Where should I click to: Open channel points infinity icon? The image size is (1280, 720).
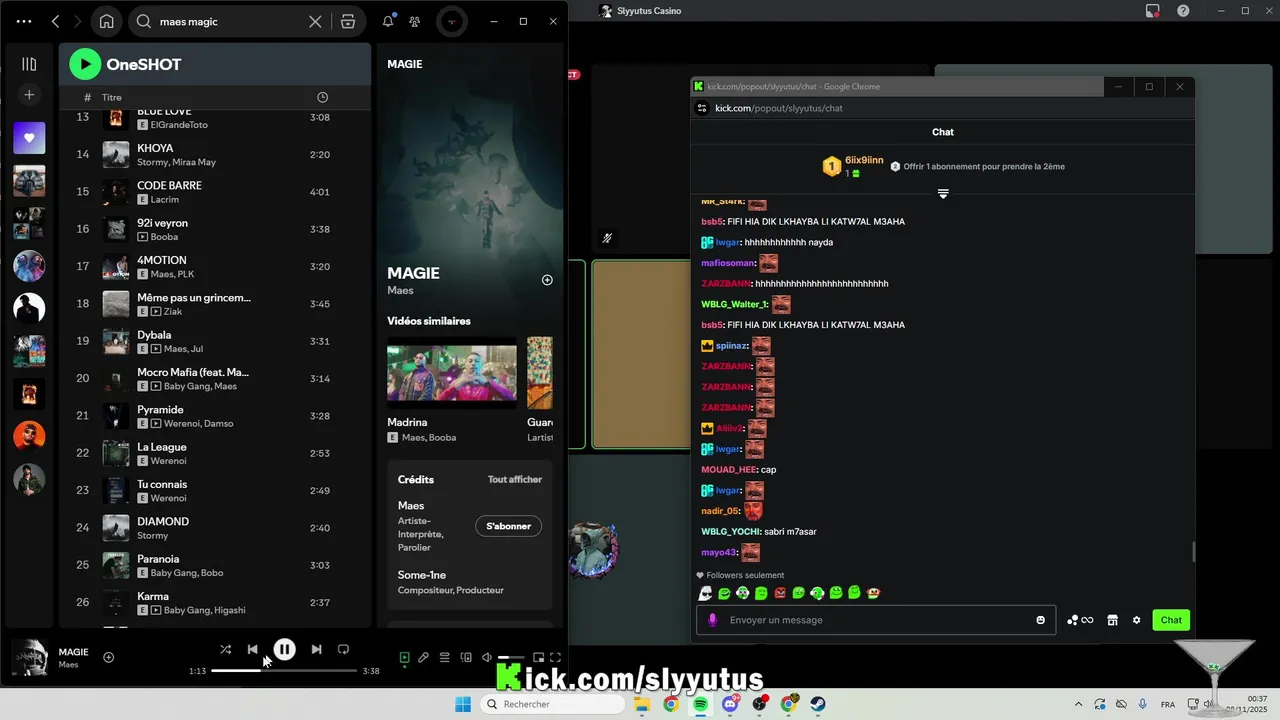[x=1080, y=620]
